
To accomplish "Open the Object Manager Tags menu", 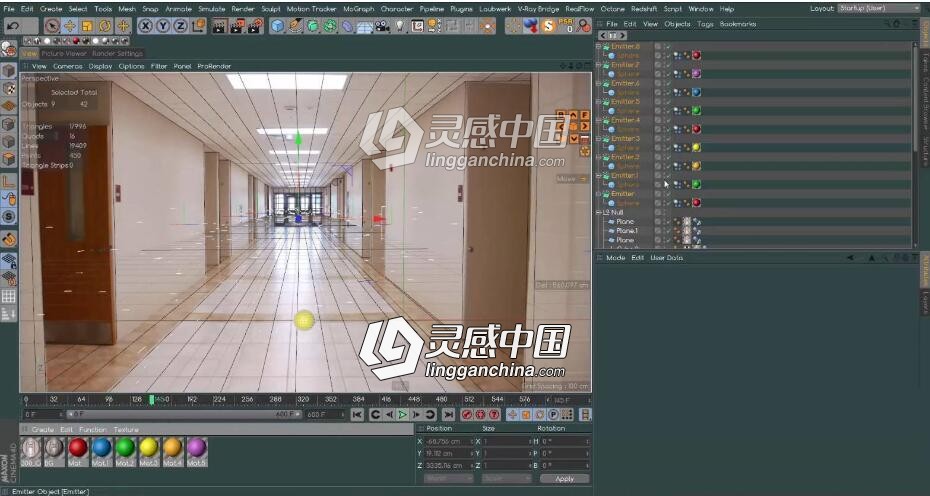I will click(x=705, y=24).
